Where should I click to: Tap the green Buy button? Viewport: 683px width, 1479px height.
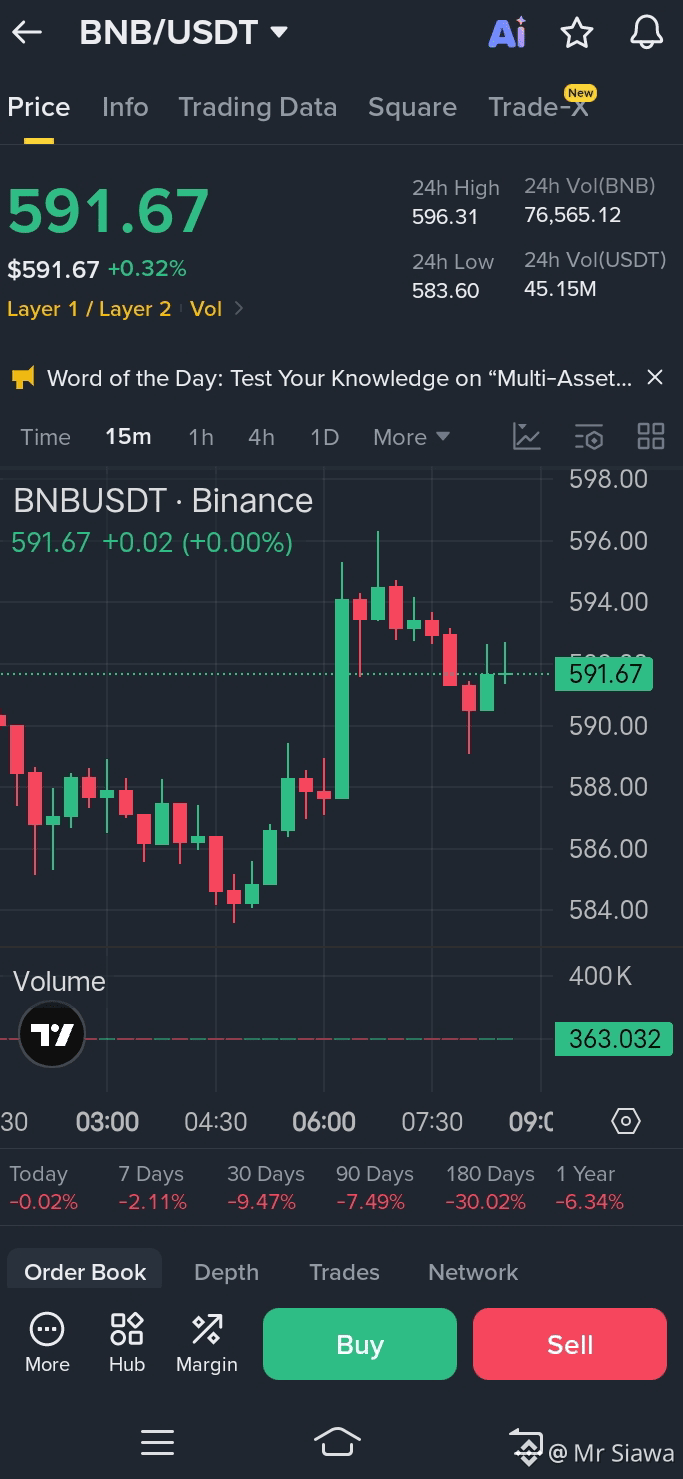click(x=360, y=1344)
